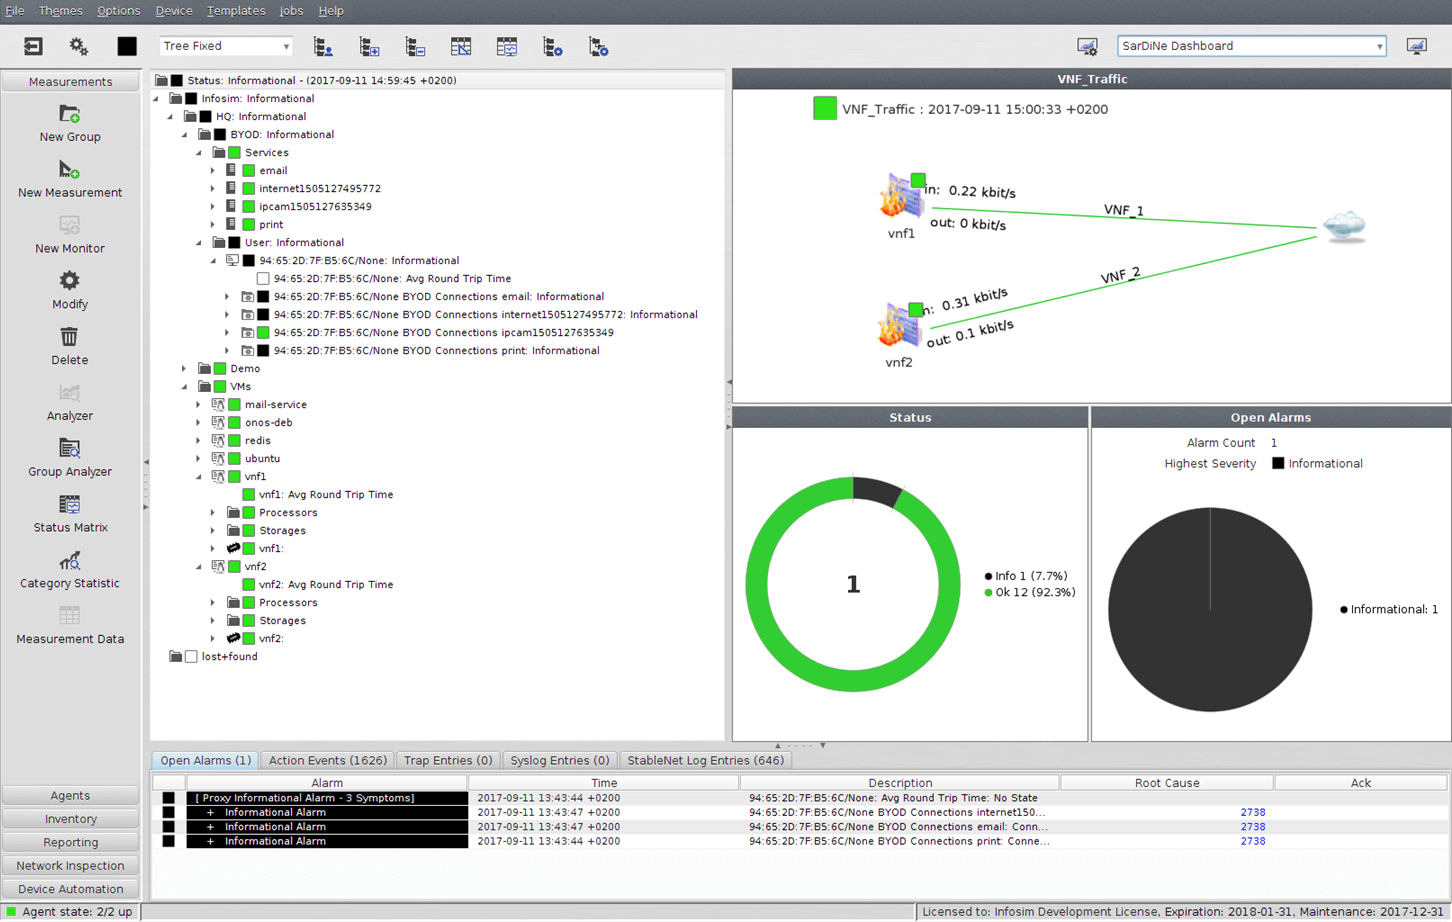Click the Modify gear icon

point(69,282)
